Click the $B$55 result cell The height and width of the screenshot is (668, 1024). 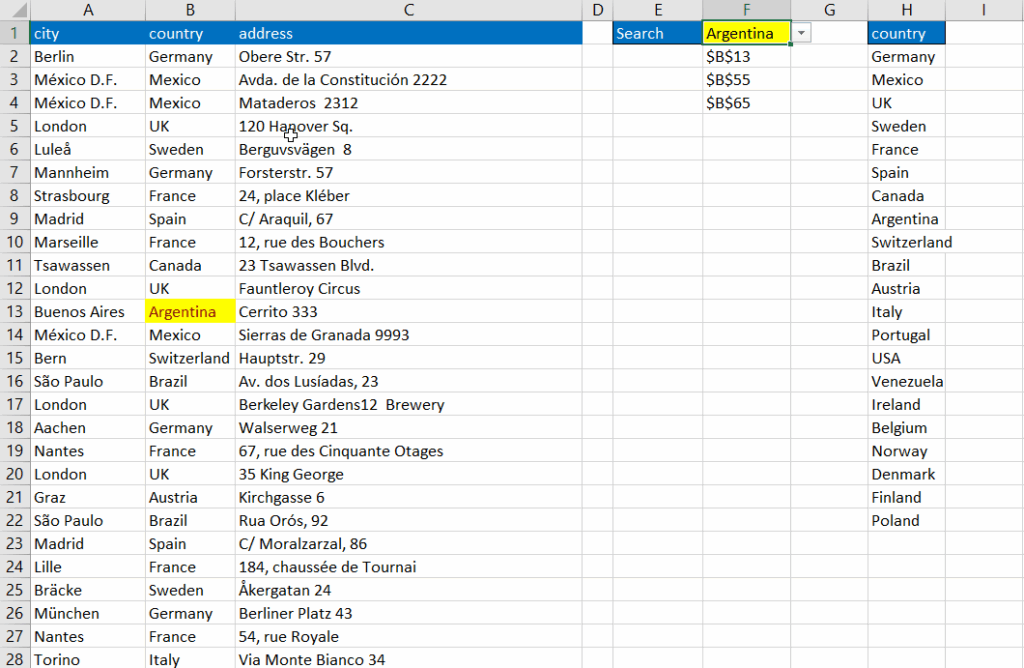[746, 80]
